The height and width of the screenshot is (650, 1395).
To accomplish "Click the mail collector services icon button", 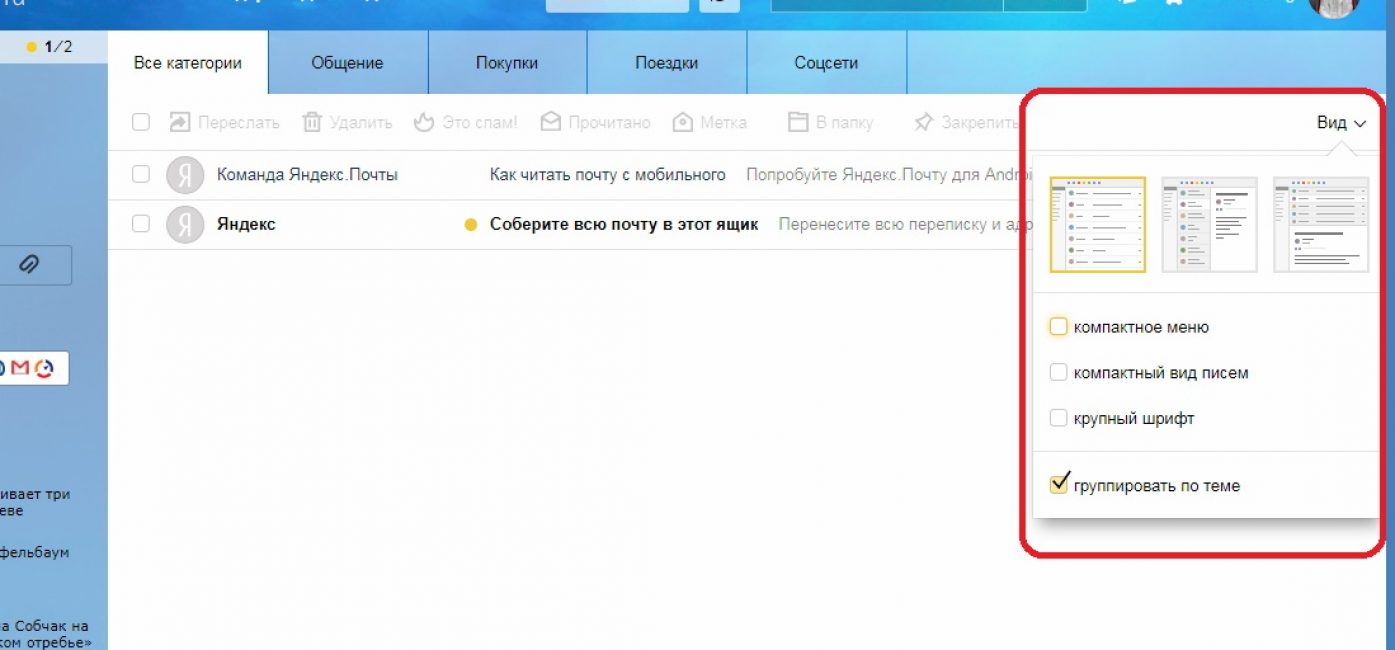I will pos(32,368).
